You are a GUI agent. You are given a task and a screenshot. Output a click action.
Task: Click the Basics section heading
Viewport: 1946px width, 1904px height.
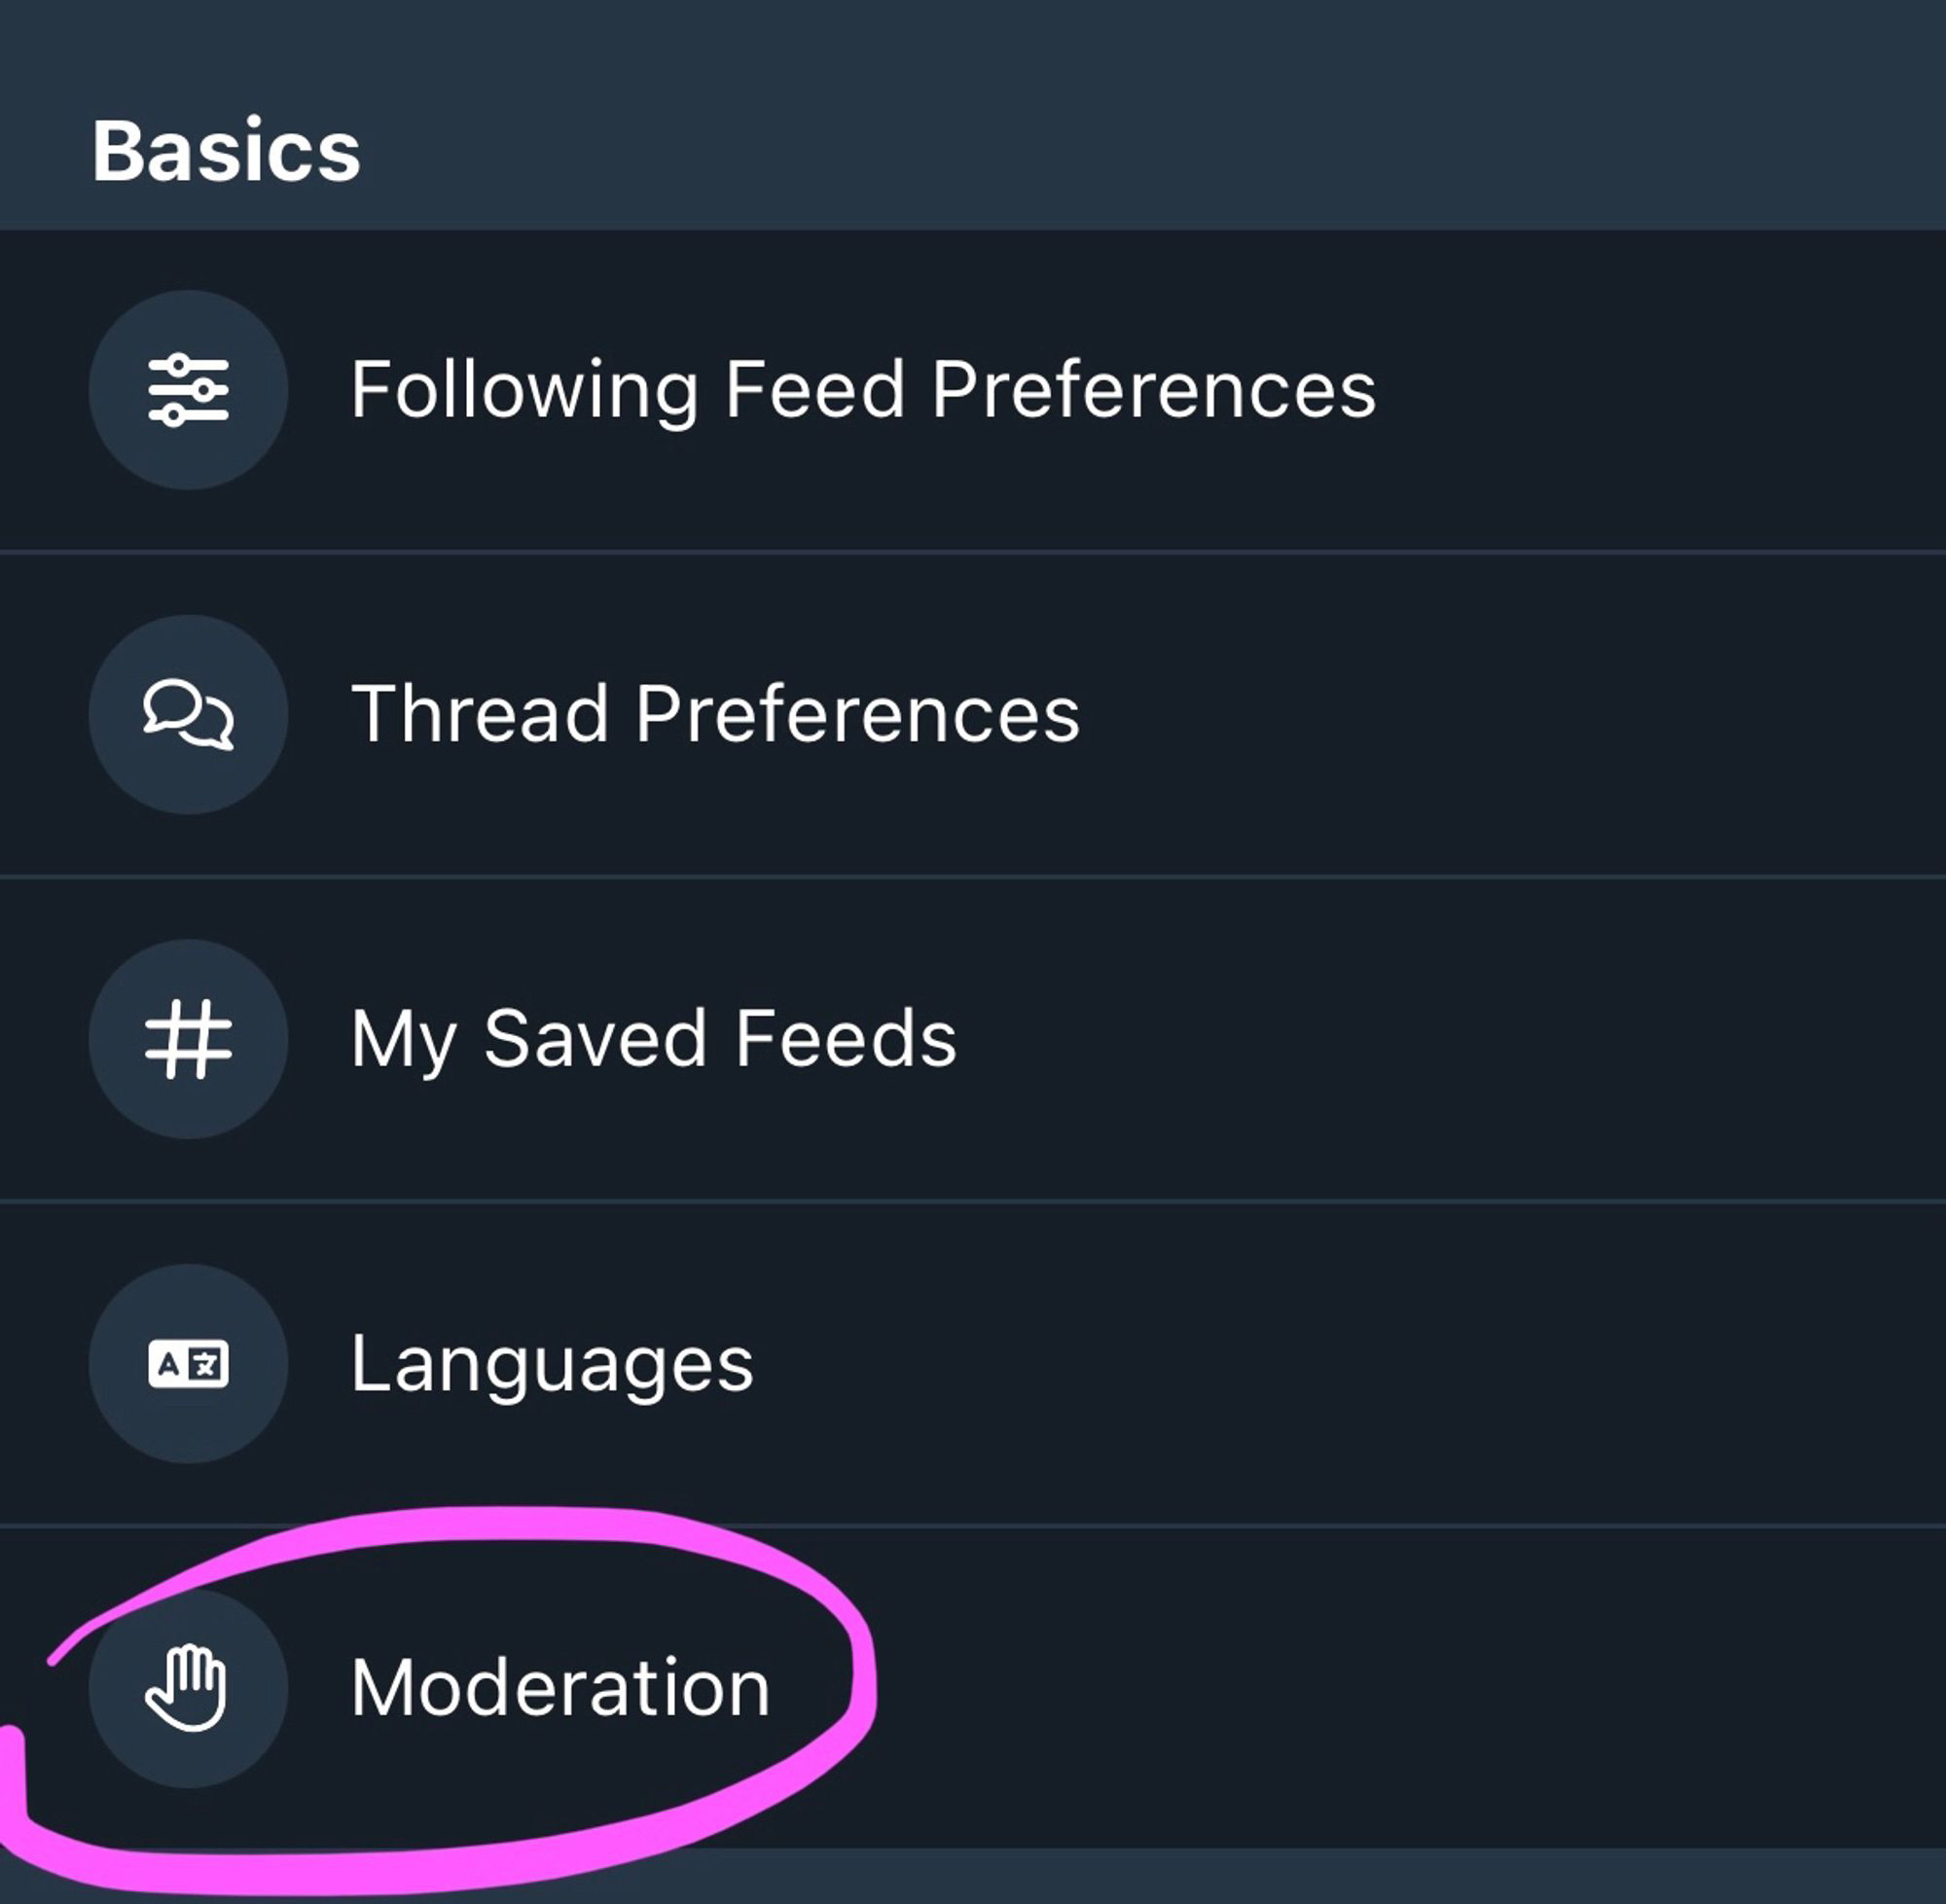[x=226, y=151]
